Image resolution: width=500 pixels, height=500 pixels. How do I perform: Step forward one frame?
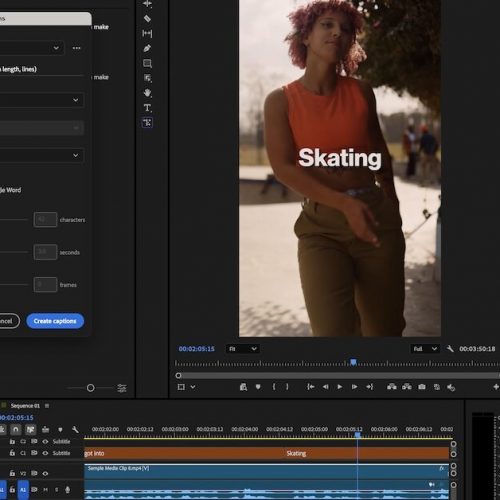coord(354,387)
